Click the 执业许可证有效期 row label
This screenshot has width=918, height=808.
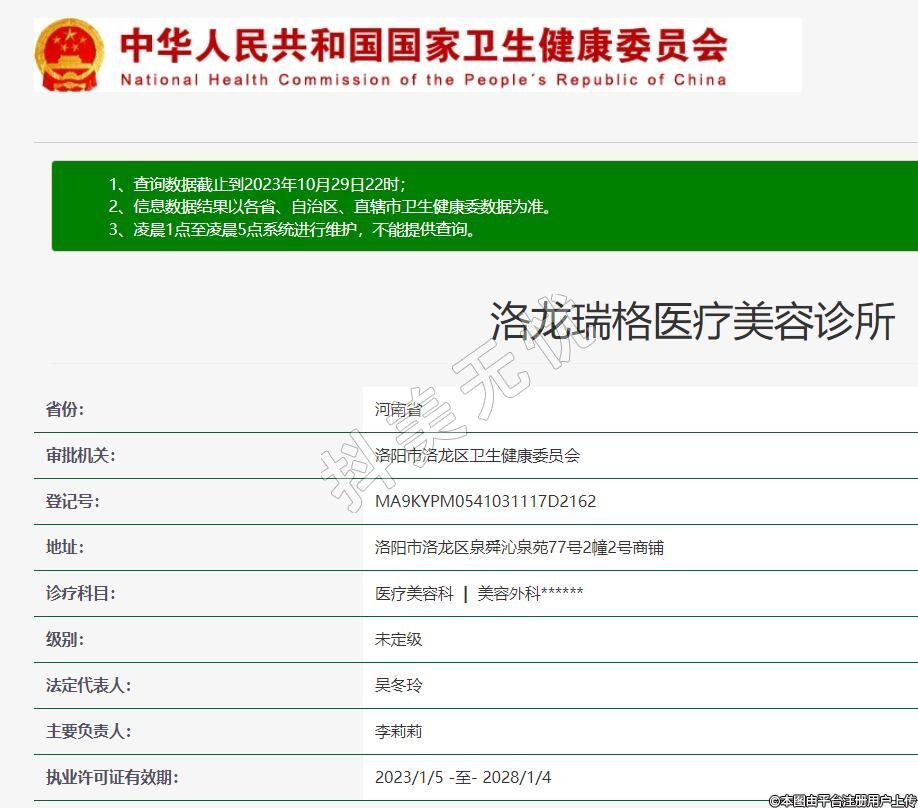[x=112, y=777]
